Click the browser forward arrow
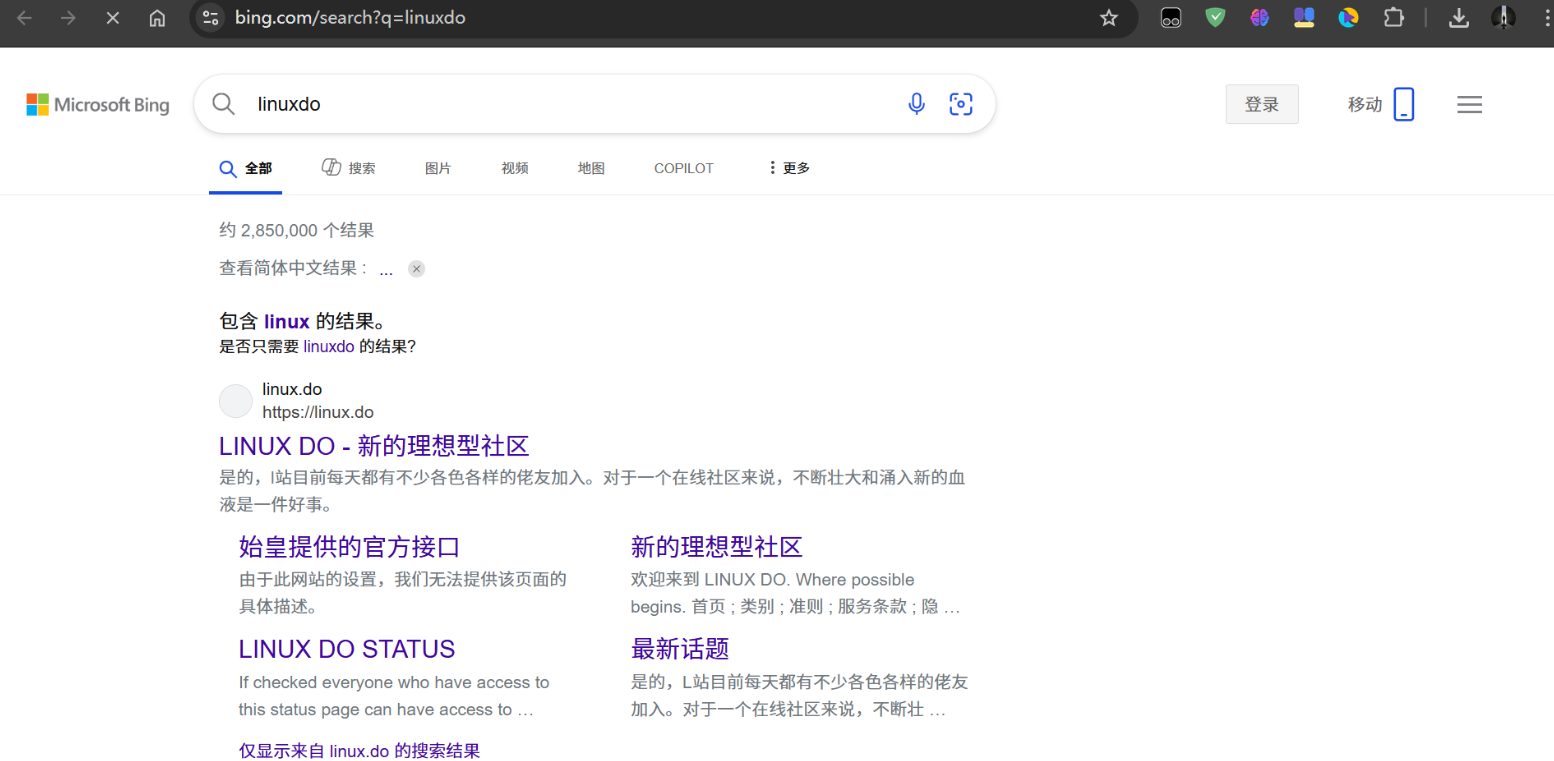 point(68,18)
